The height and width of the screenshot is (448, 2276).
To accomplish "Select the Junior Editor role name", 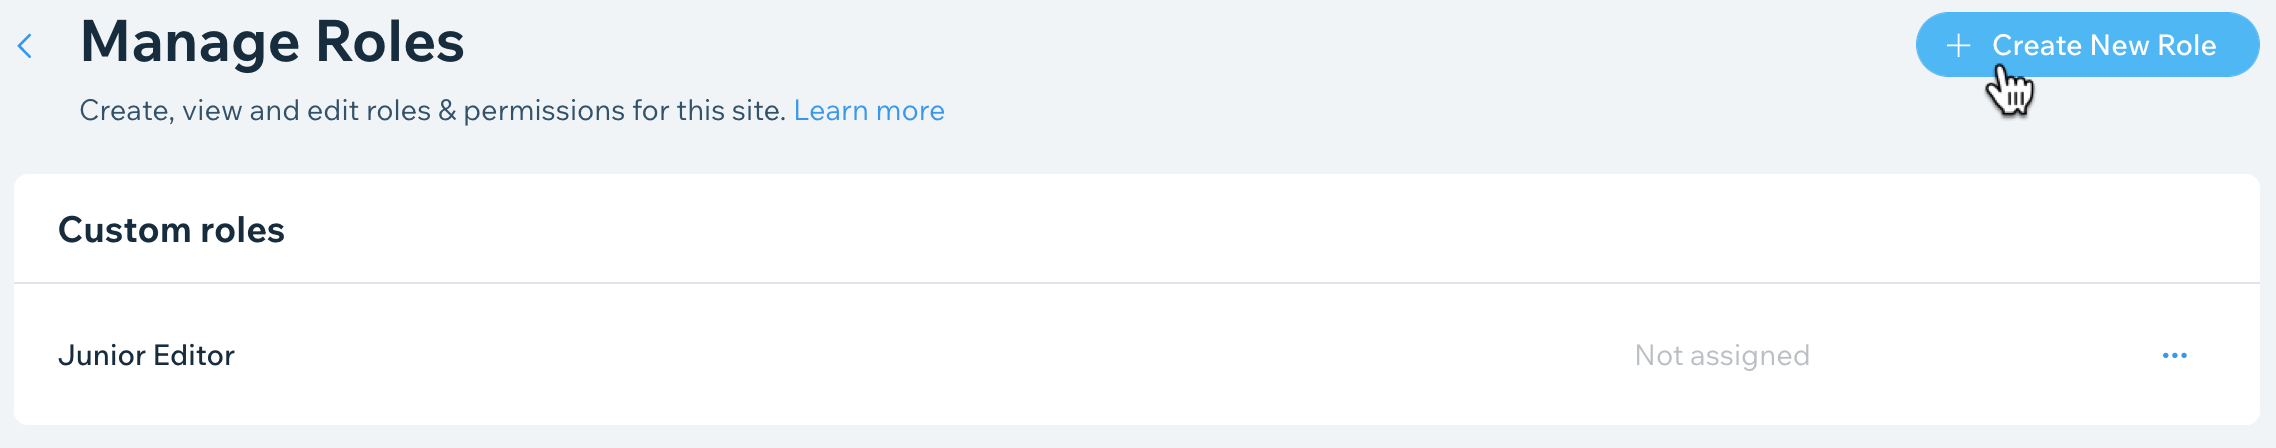I will [x=146, y=355].
